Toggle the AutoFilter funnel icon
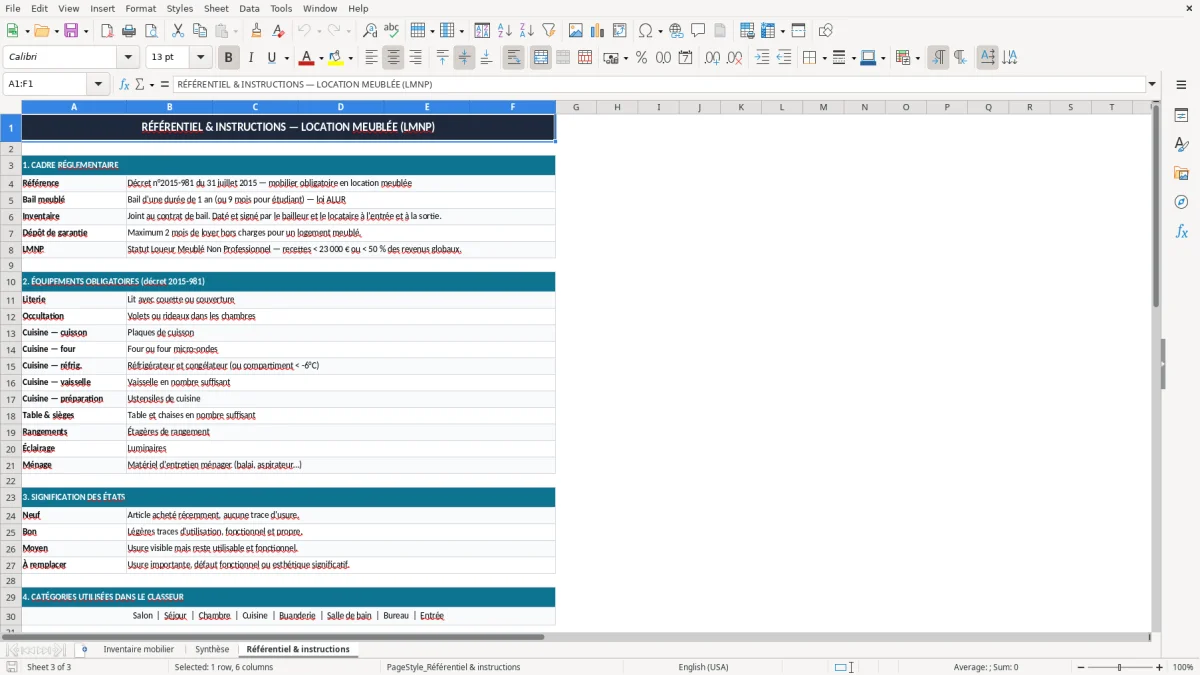The image size is (1200, 675). point(548,31)
